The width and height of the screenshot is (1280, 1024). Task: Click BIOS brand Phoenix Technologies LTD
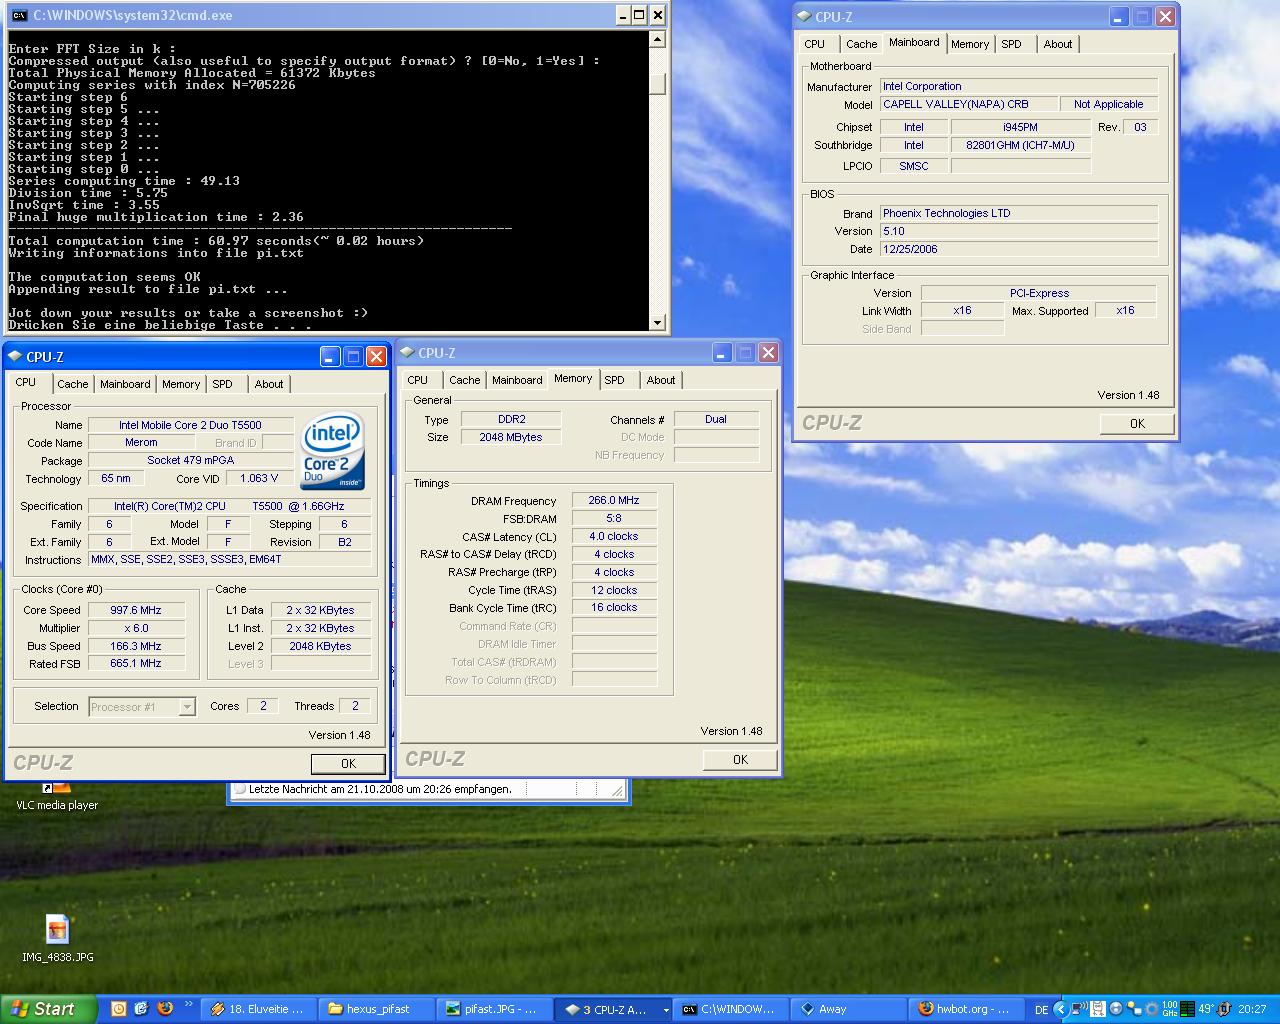click(x=1019, y=213)
